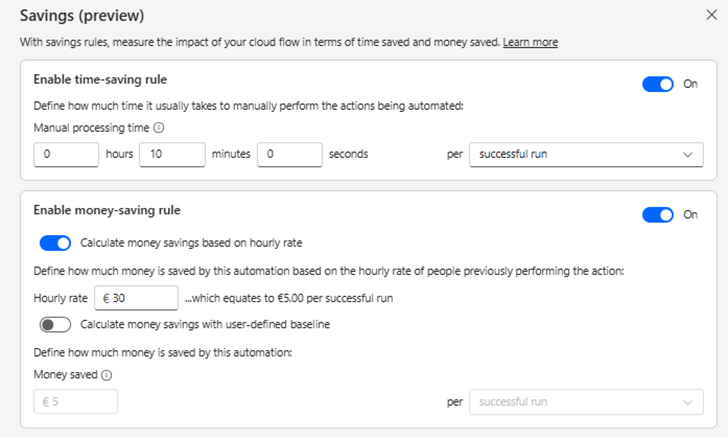Image resolution: width=728 pixels, height=438 pixels.
Task: Click the minutes input field
Action: [172, 155]
